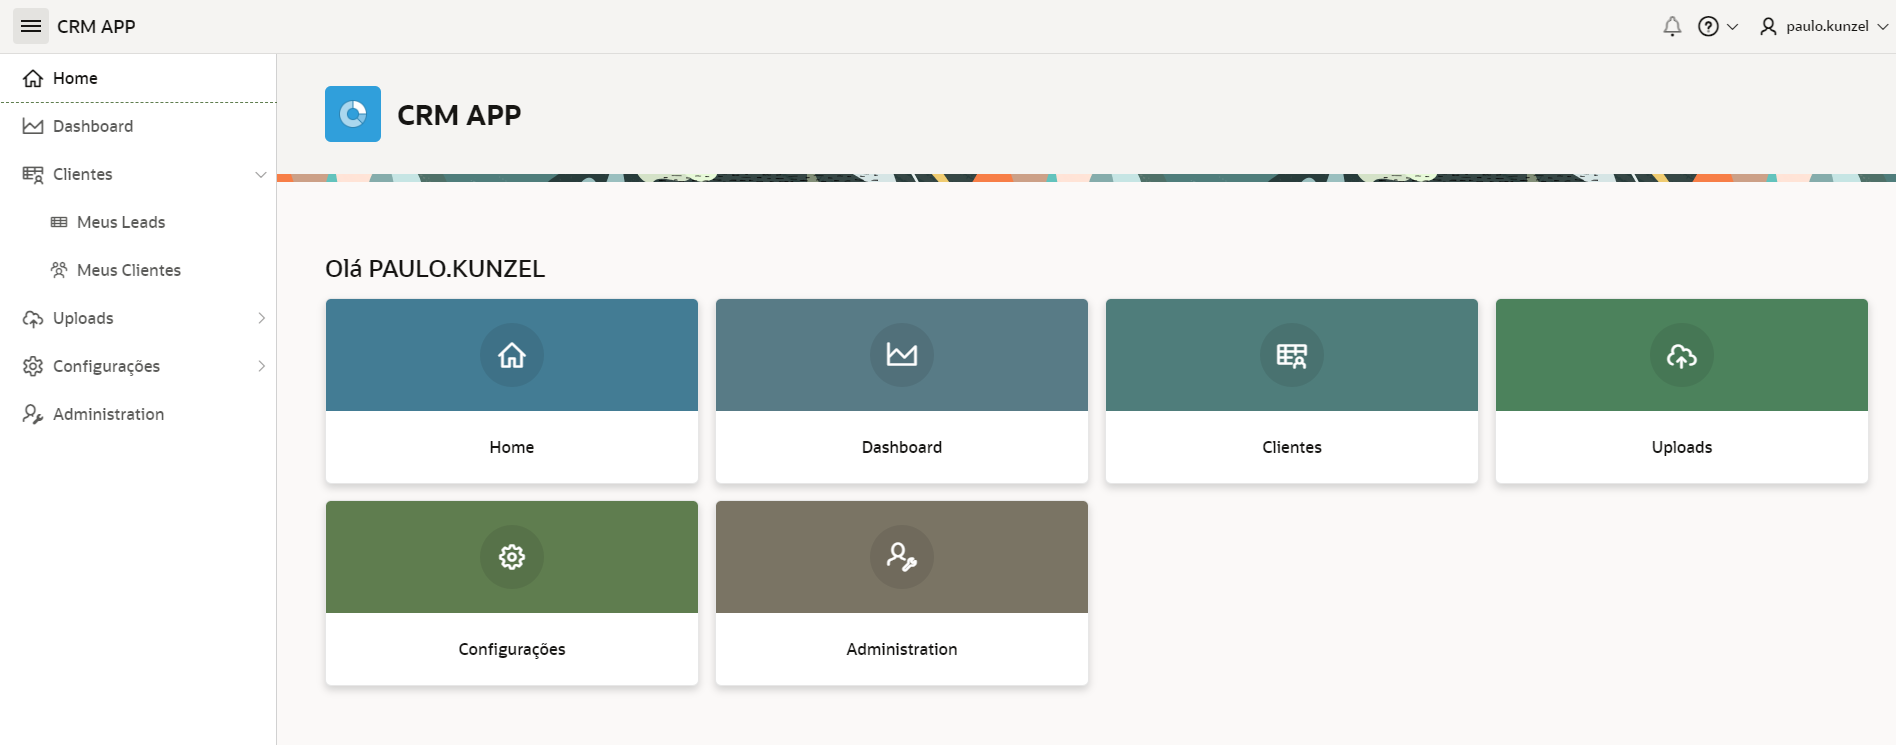
Task: Click the cloud upload icon on Uploads card
Action: [1682, 355]
